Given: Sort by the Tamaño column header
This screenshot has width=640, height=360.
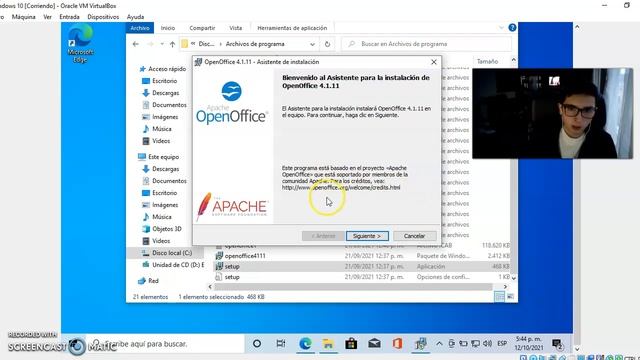Looking at the screenshot, I should [488, 61].
